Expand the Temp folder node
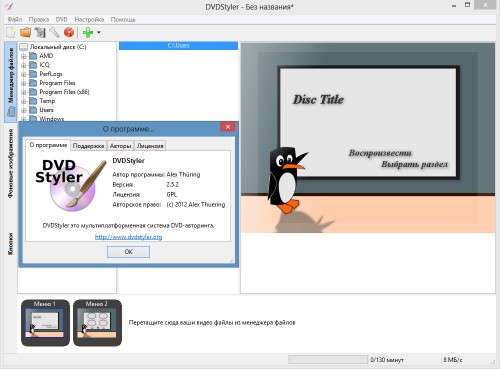Screen dimensions: 500x369 point(24,101)
